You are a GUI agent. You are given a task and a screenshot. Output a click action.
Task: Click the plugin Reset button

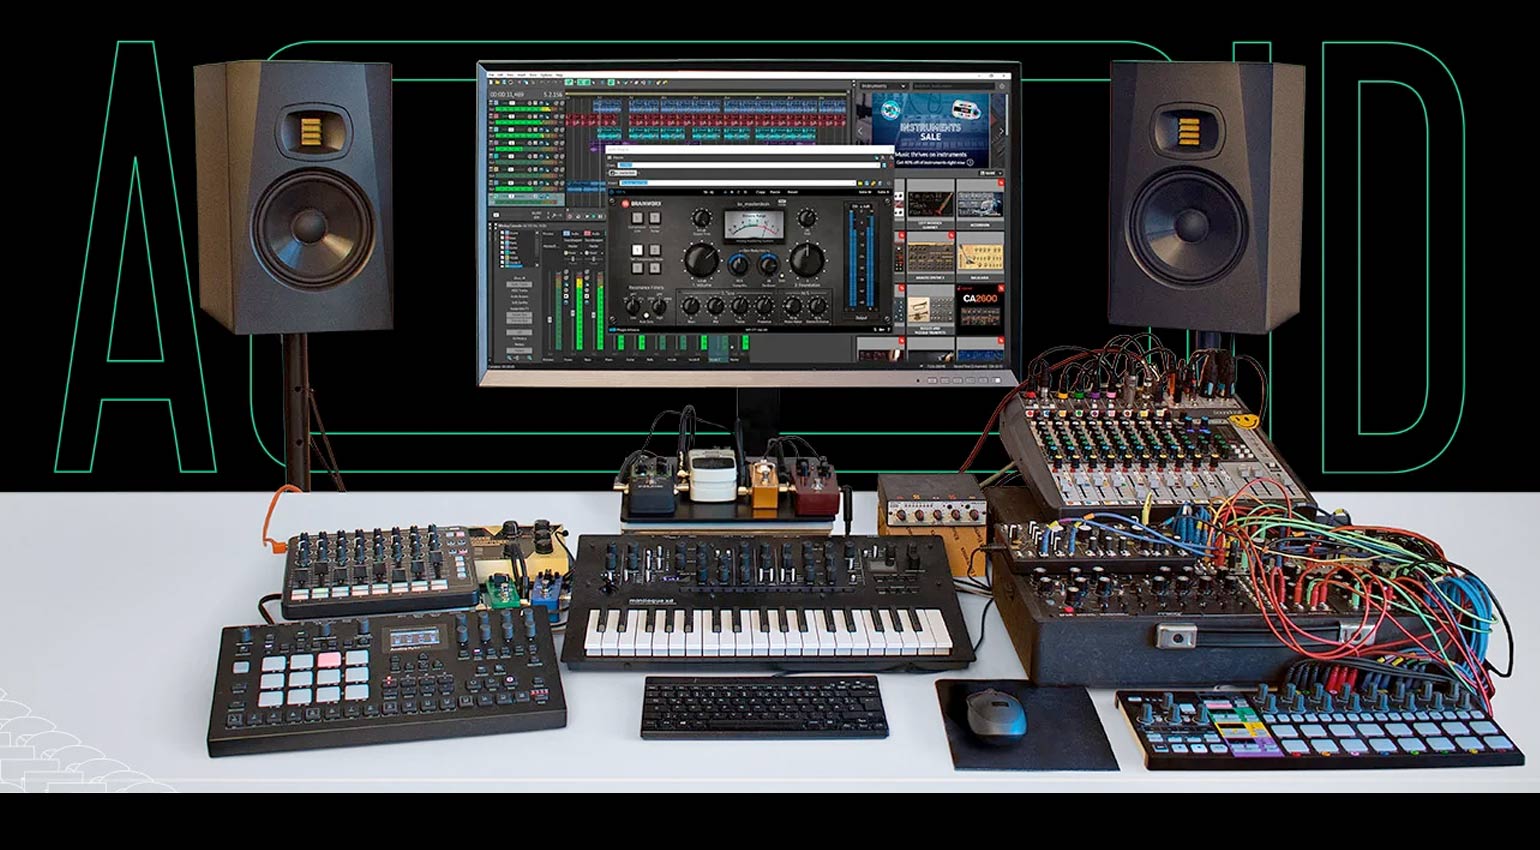[792, 192]
